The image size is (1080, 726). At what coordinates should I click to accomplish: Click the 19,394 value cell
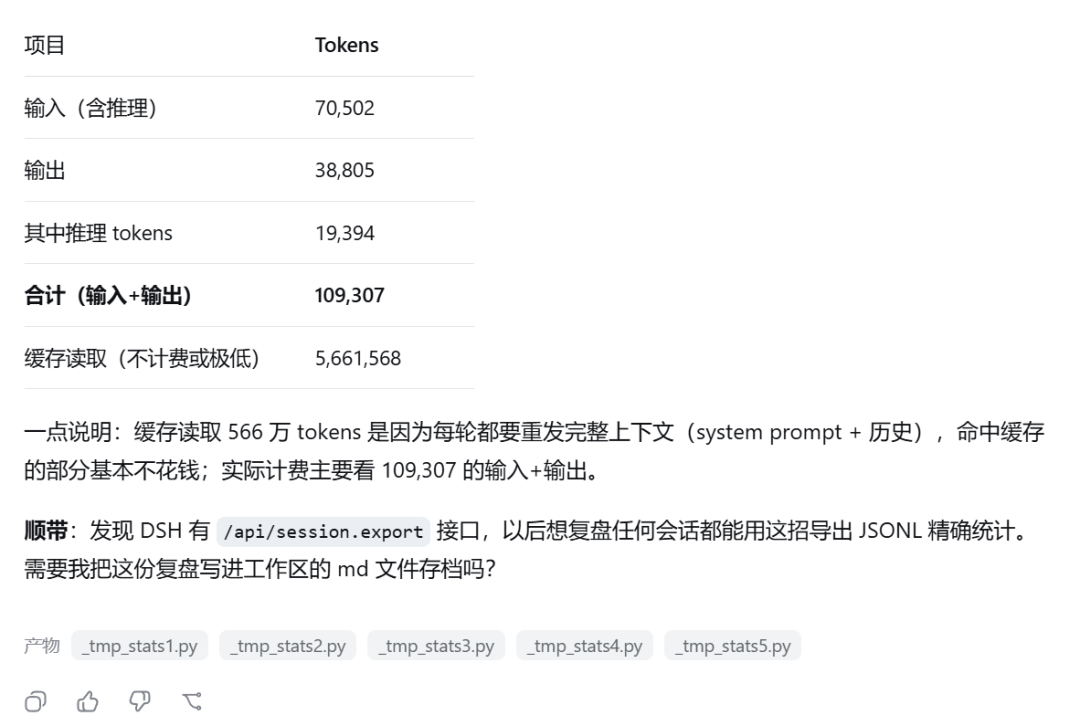pyautogui.click(x=344, y=233)
